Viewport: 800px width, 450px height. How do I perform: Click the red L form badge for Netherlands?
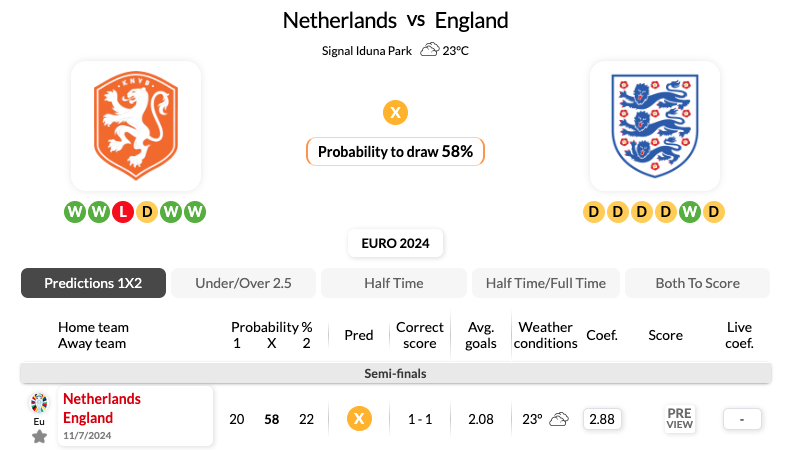(x=123, y=212)
